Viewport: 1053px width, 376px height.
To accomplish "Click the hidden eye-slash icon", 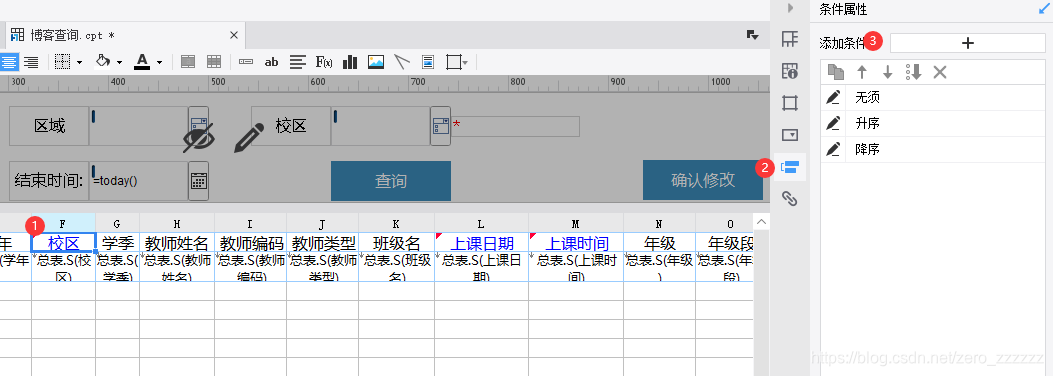I will tap(199, 137).
